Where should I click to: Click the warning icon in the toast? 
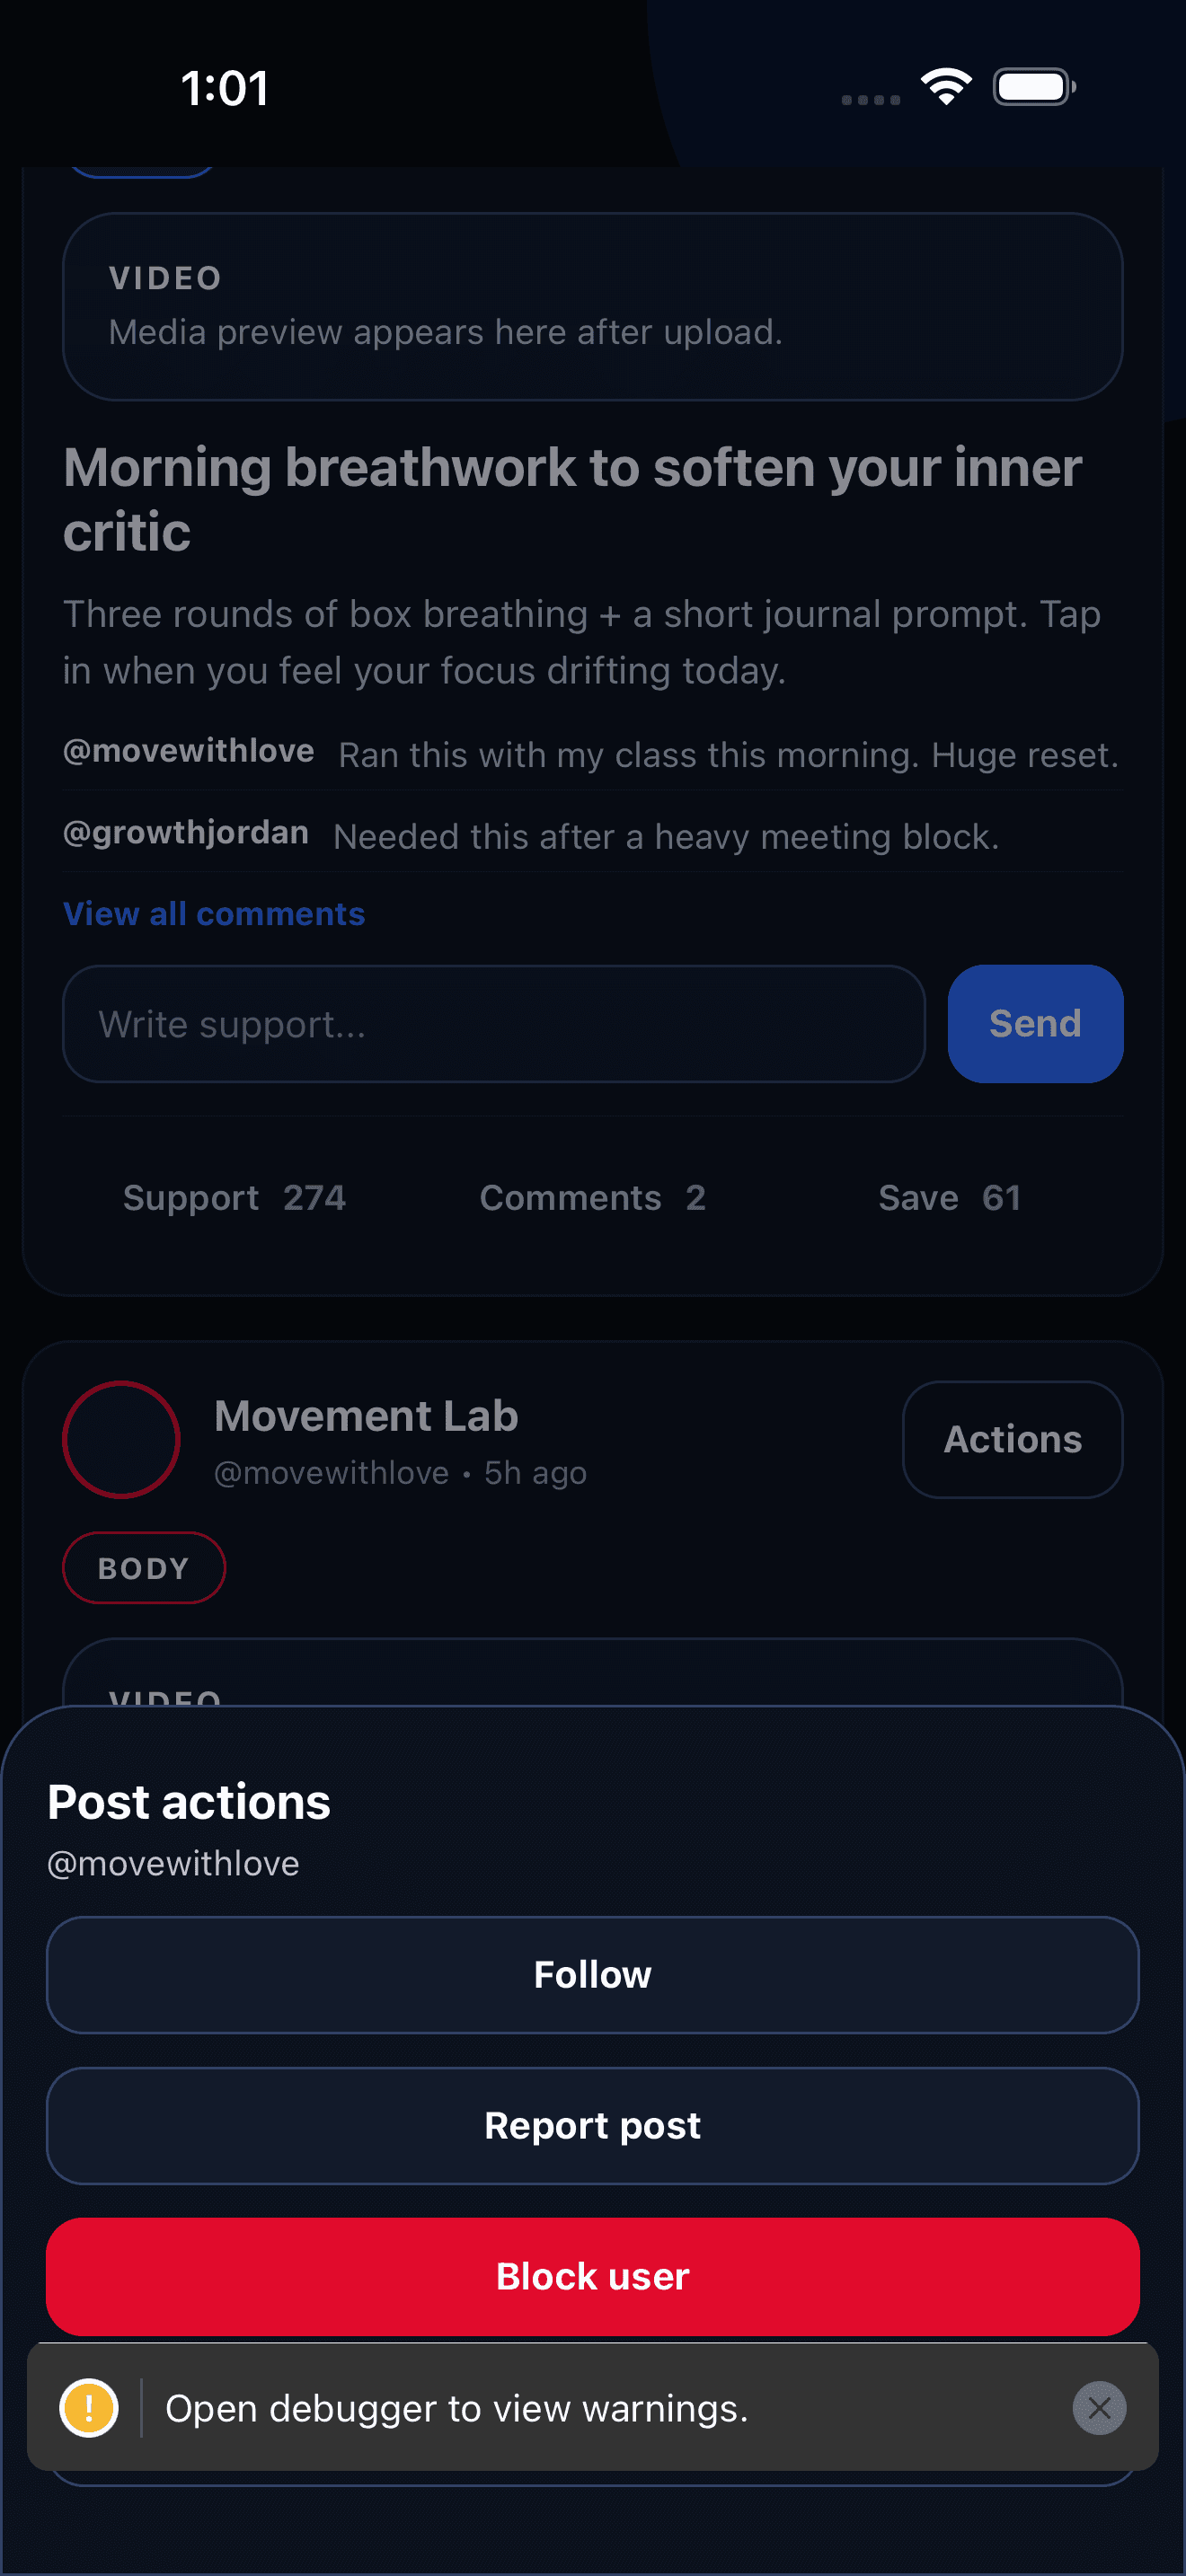(89, 2409)
